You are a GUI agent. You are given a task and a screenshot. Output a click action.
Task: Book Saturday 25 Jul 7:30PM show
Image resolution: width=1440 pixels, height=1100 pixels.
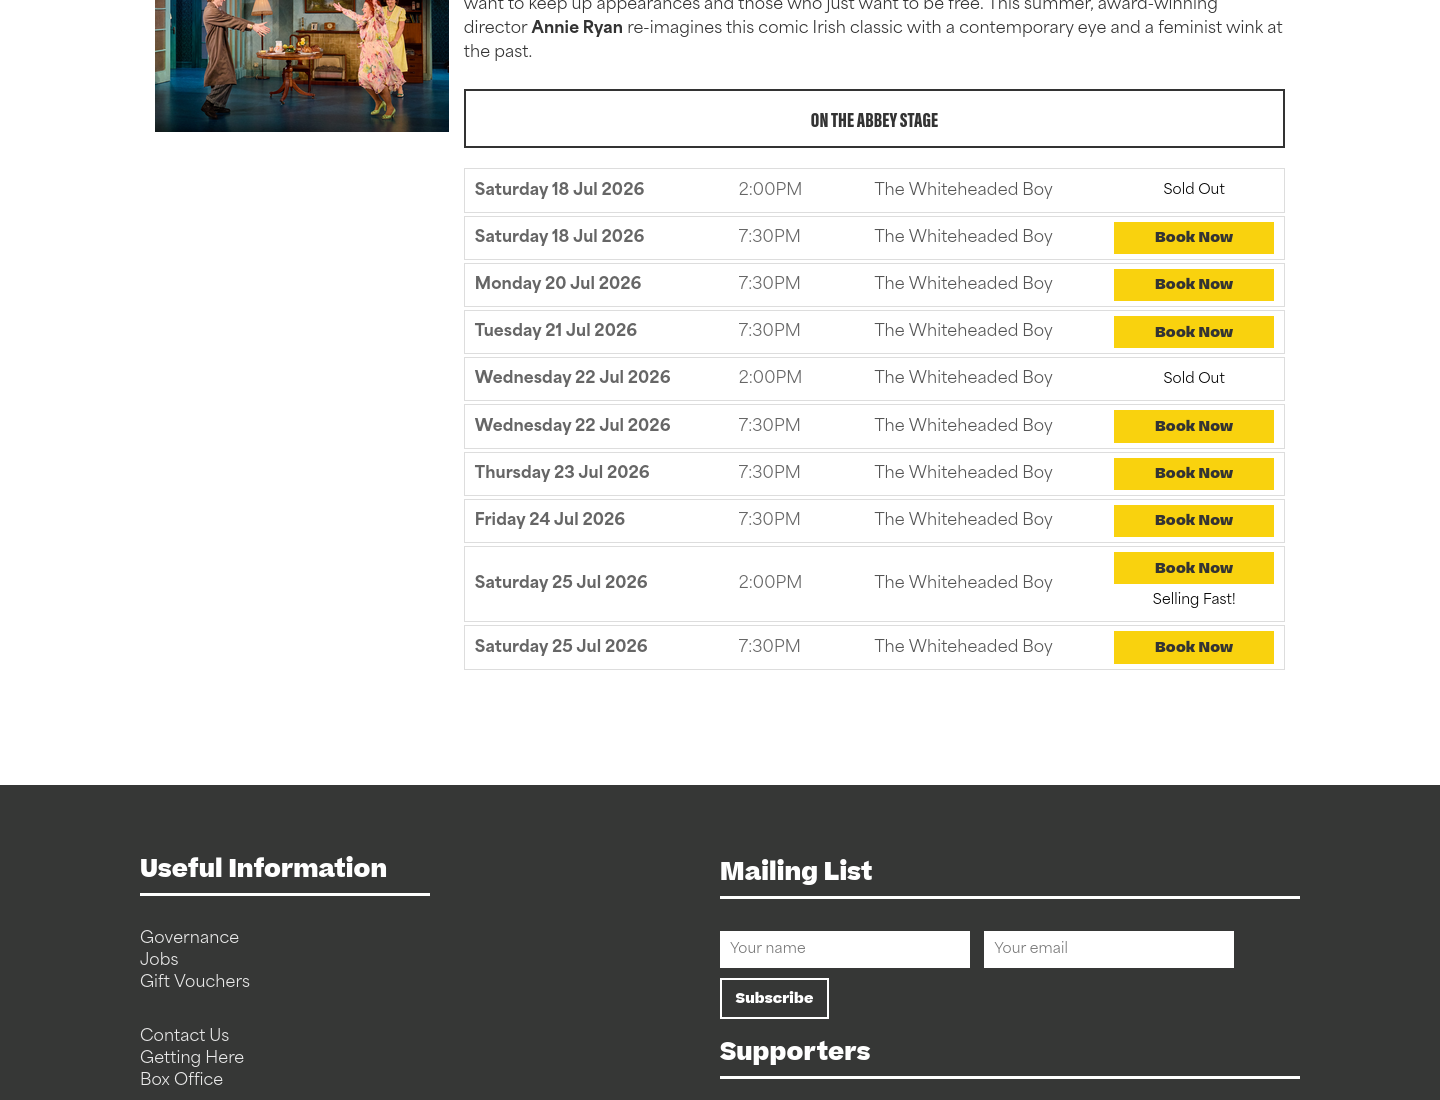click(1193, 647)
